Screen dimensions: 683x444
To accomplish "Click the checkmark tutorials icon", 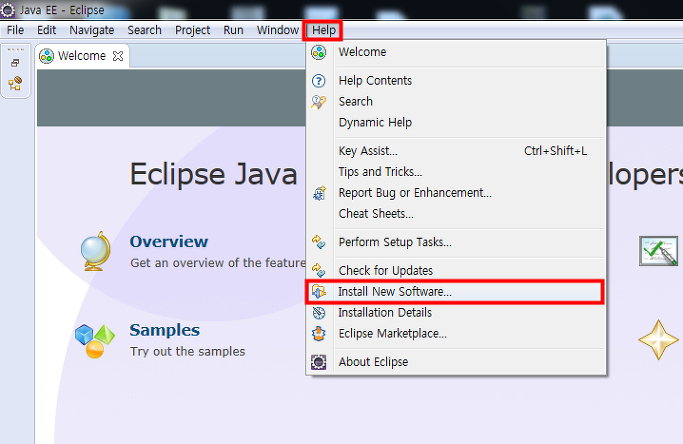I will [659, 251].
